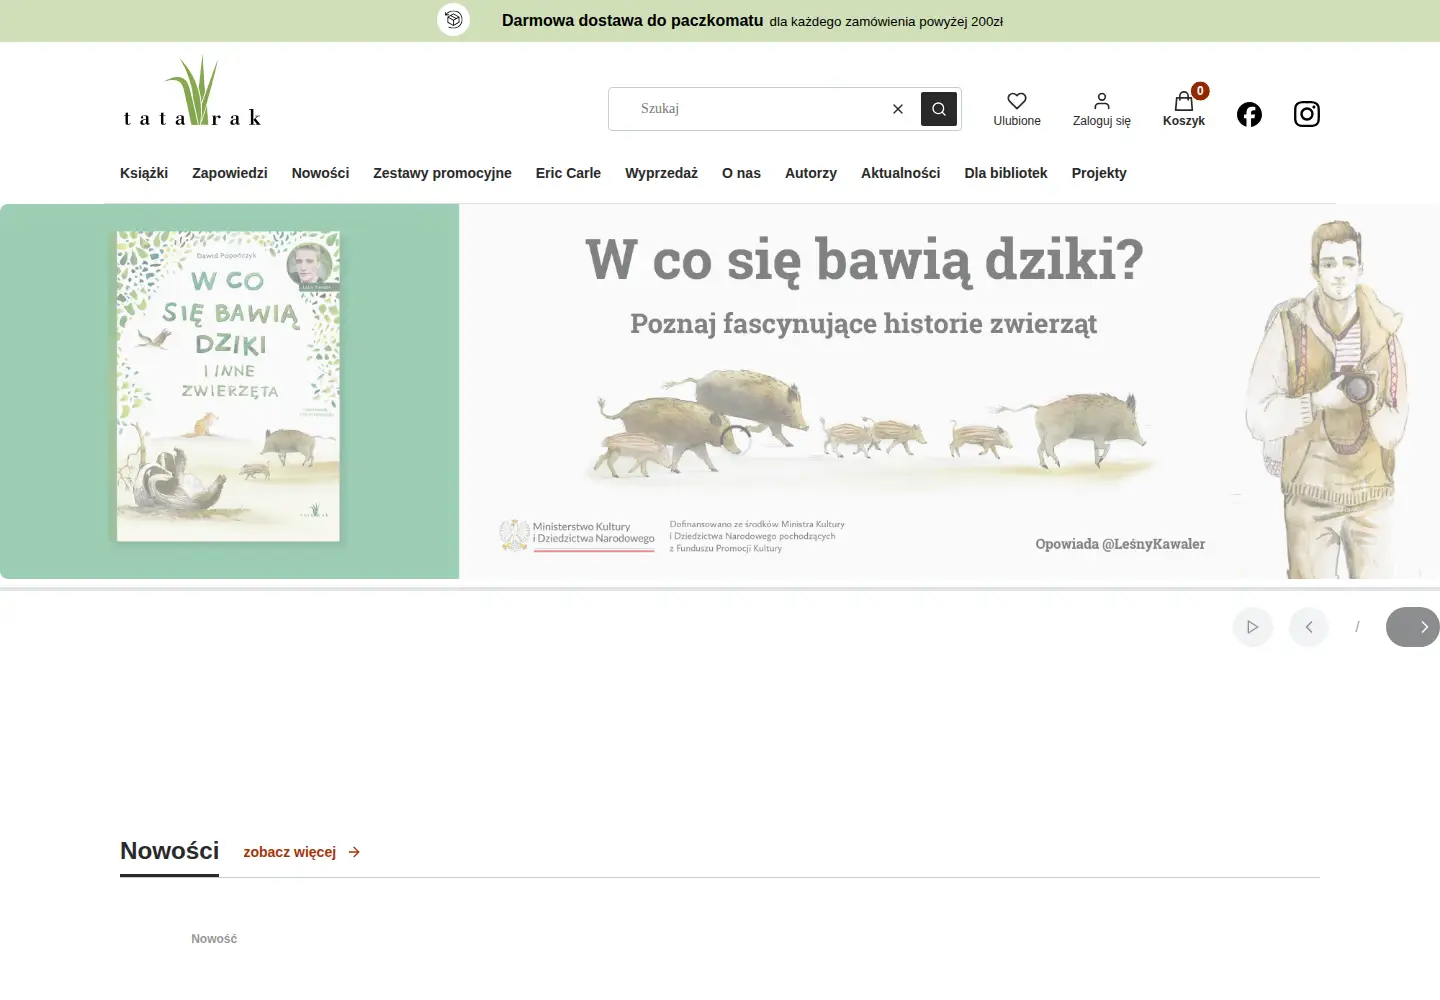Click the Zaloguj się user icon

(1102, 101)
